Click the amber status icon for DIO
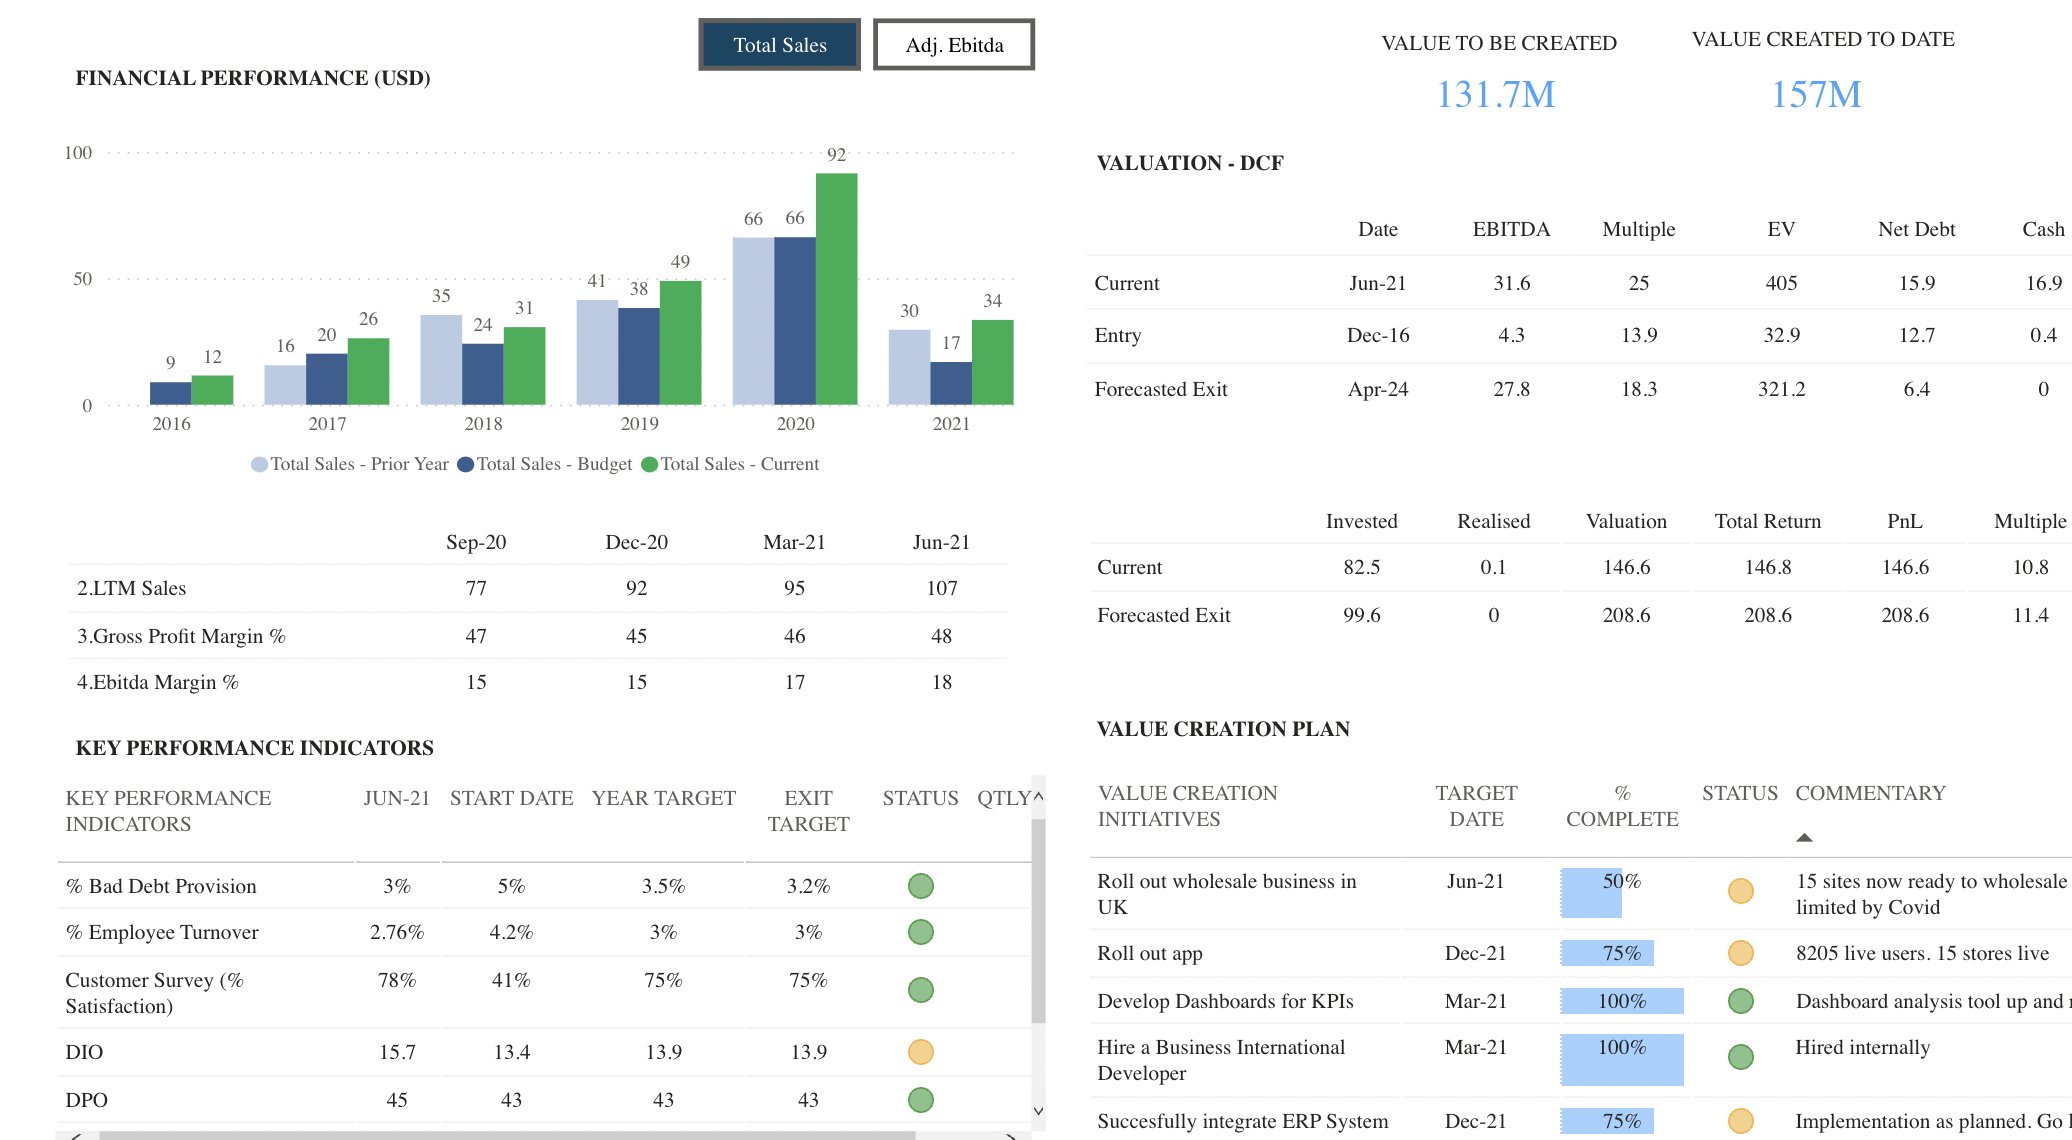The image size is (2072, 1140). coord(919,1051)
